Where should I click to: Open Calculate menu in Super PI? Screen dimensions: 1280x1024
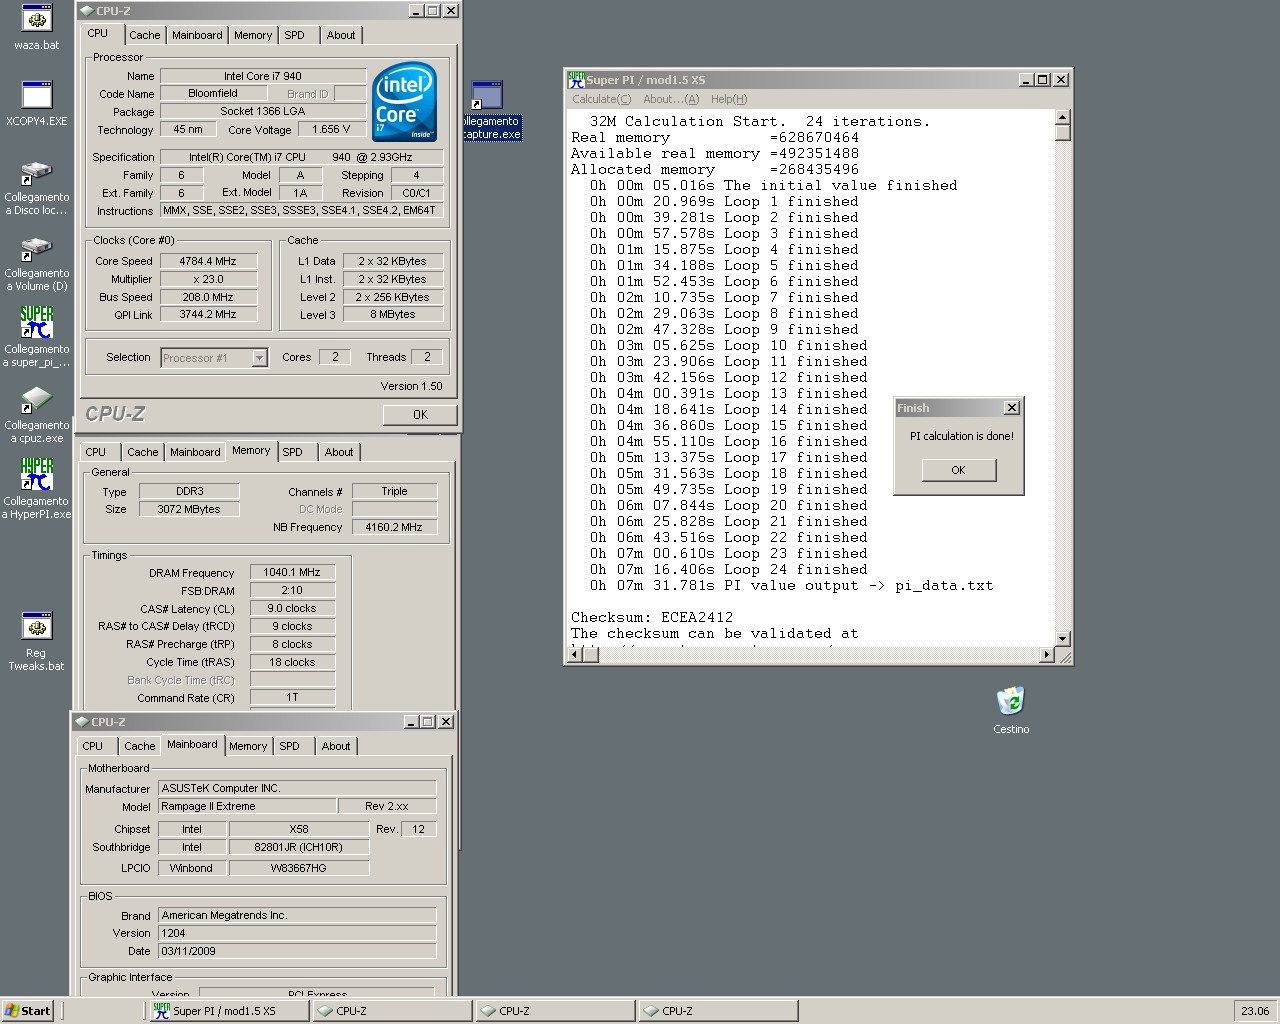(601, 99)
